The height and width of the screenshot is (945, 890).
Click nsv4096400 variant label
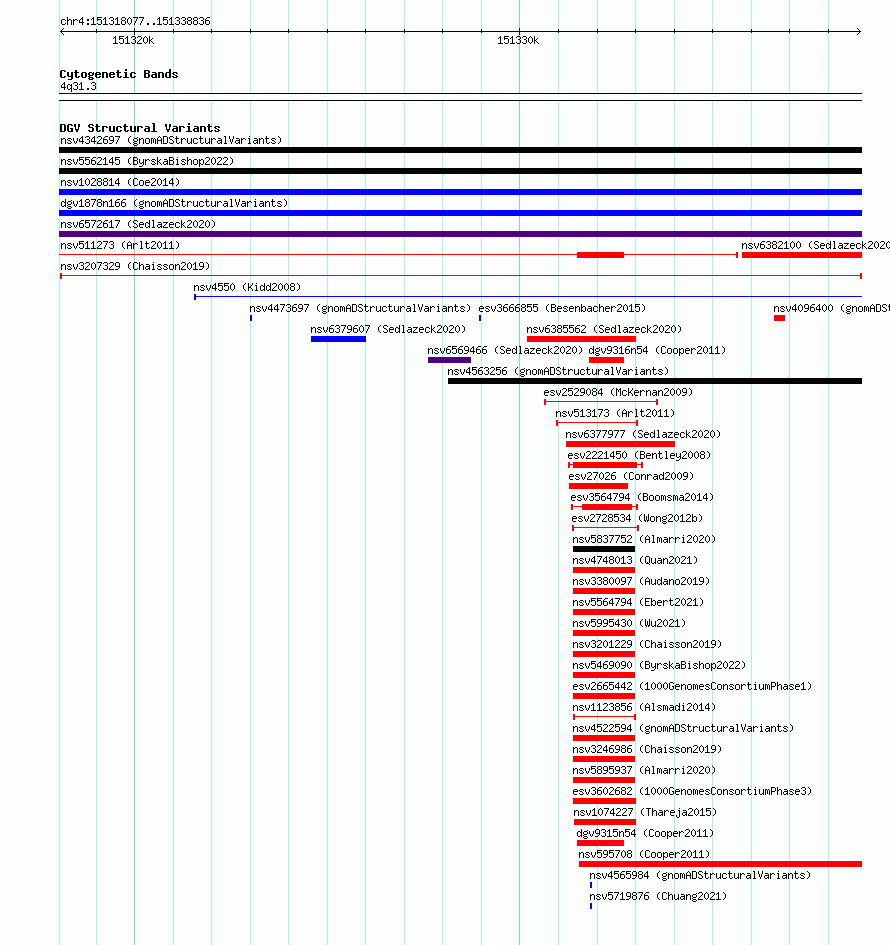[832, 308]
